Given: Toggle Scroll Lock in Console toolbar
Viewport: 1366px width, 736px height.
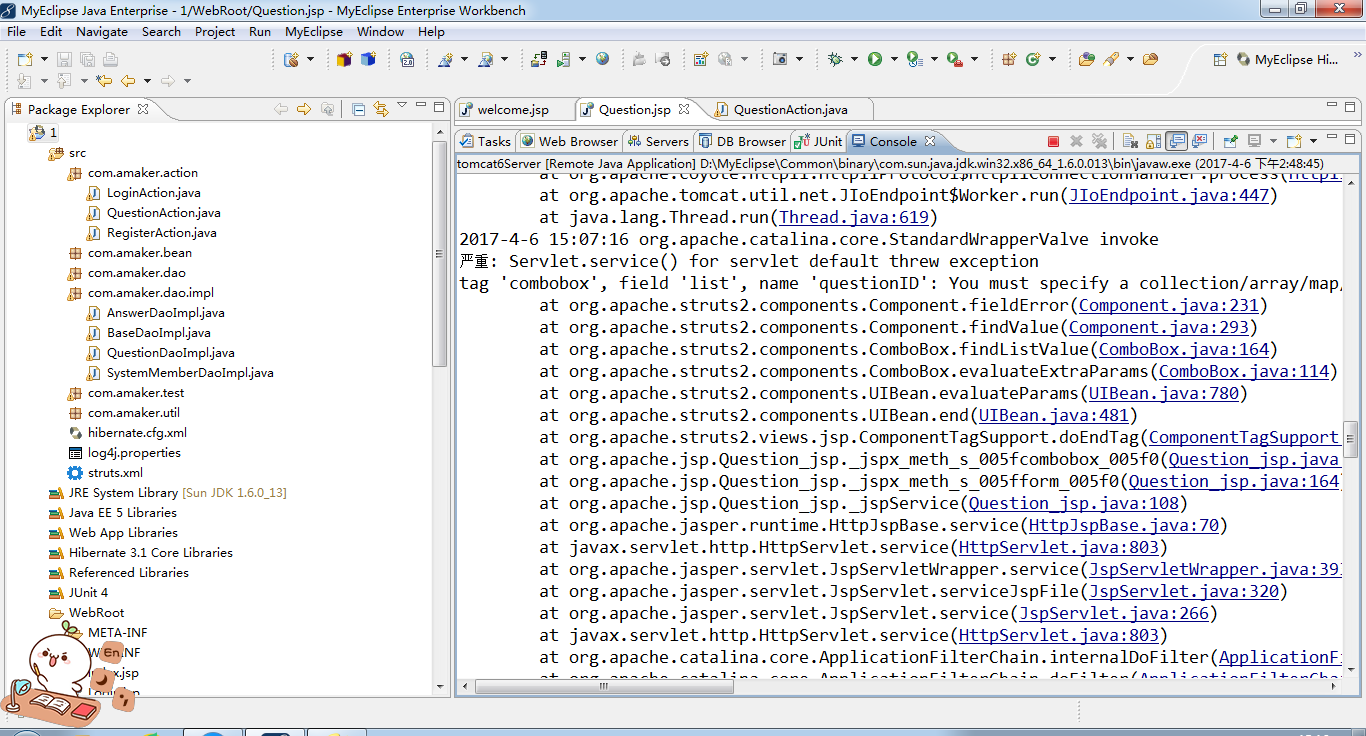Looking at the screenshot, I should (1153, 141).
